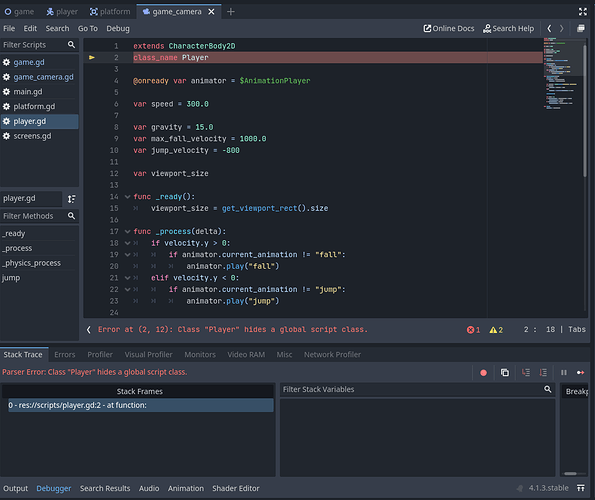Fold the if block at line 18
This screenshot has width=595, height=500.
click(x=128, y=243)
